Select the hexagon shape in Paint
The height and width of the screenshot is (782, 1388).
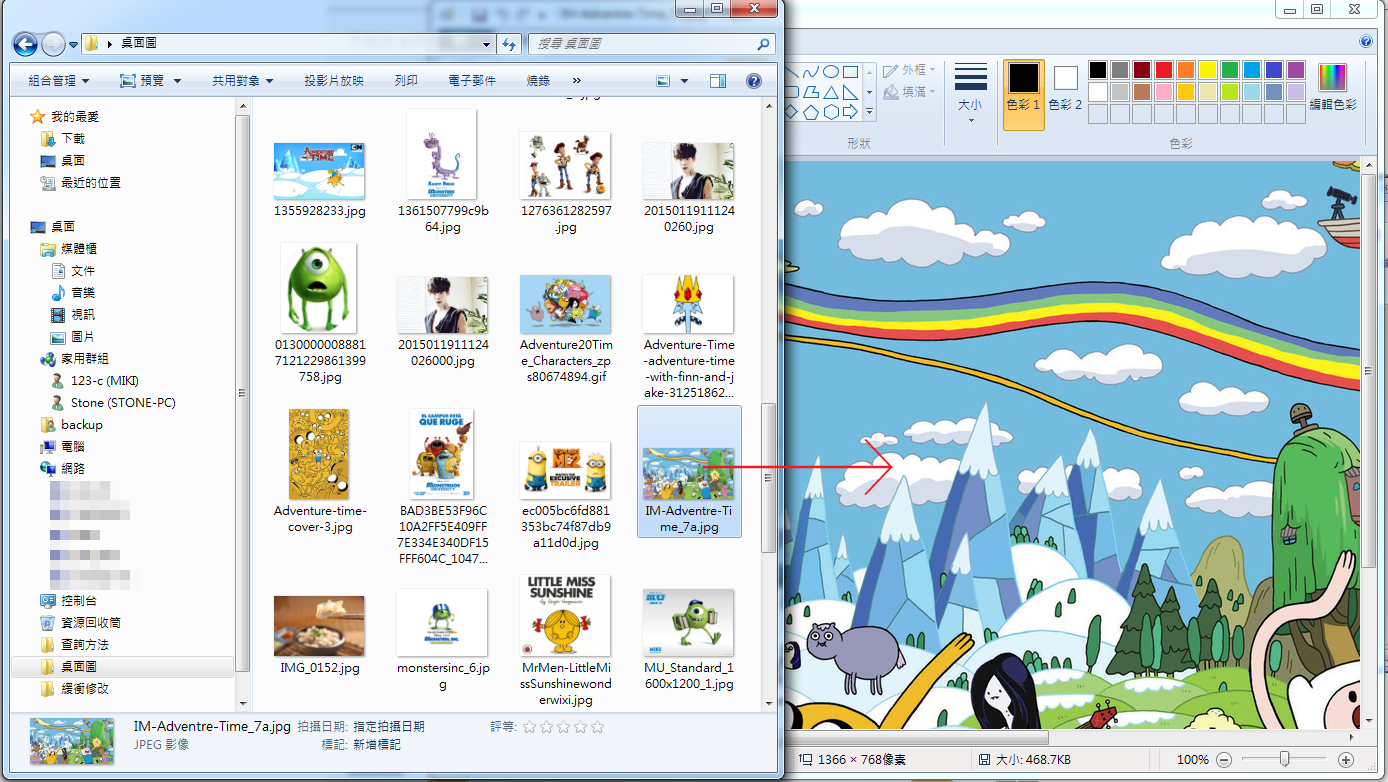[831, 111]
